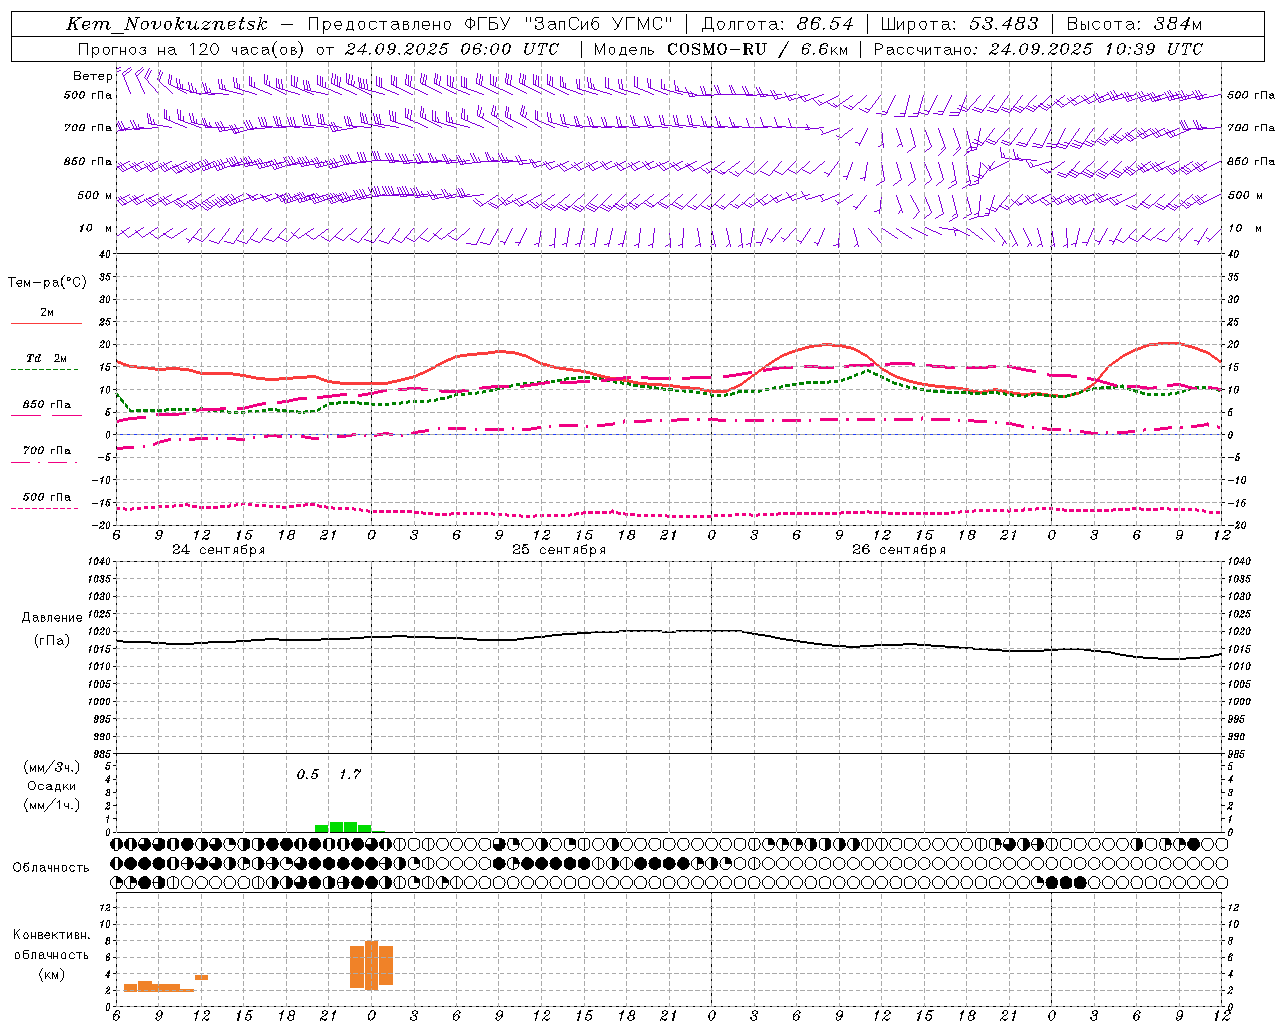Click the 'Td 2м' dew point legend label
This screenshot has height=1024, width=1280.
tap(47, 357)
